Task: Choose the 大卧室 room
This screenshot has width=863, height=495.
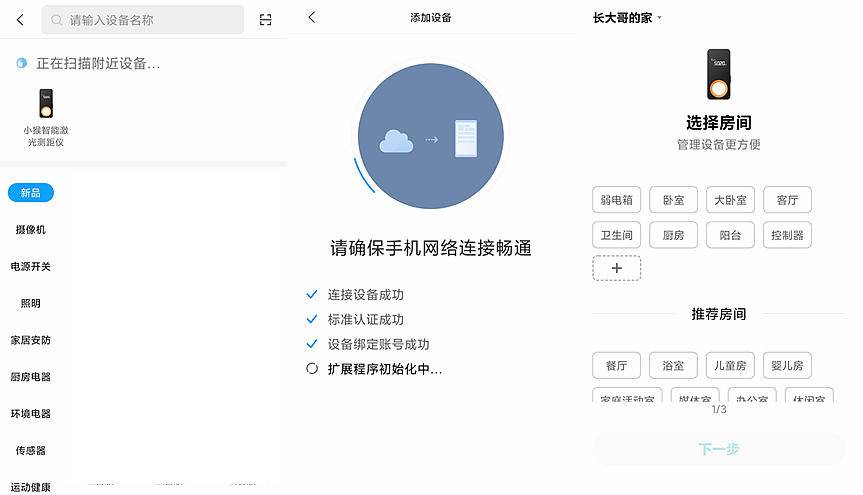Action: pyautogui.click(x=730, y=200)
